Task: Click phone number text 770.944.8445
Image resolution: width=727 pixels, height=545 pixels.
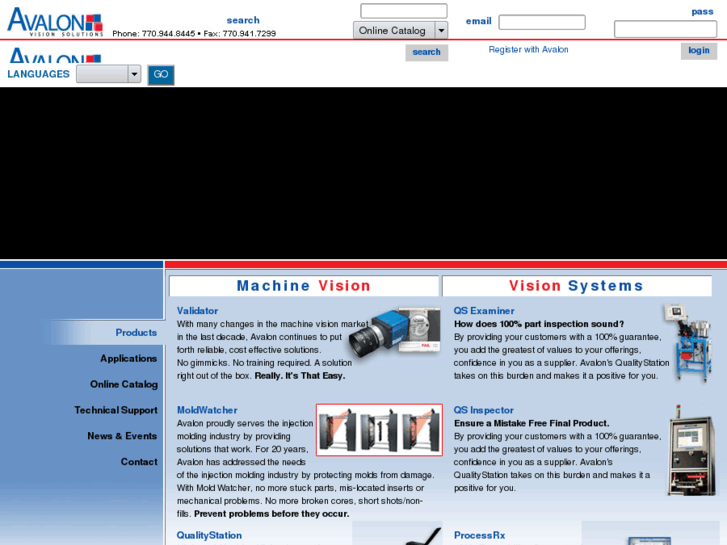Action: point(168,34)
